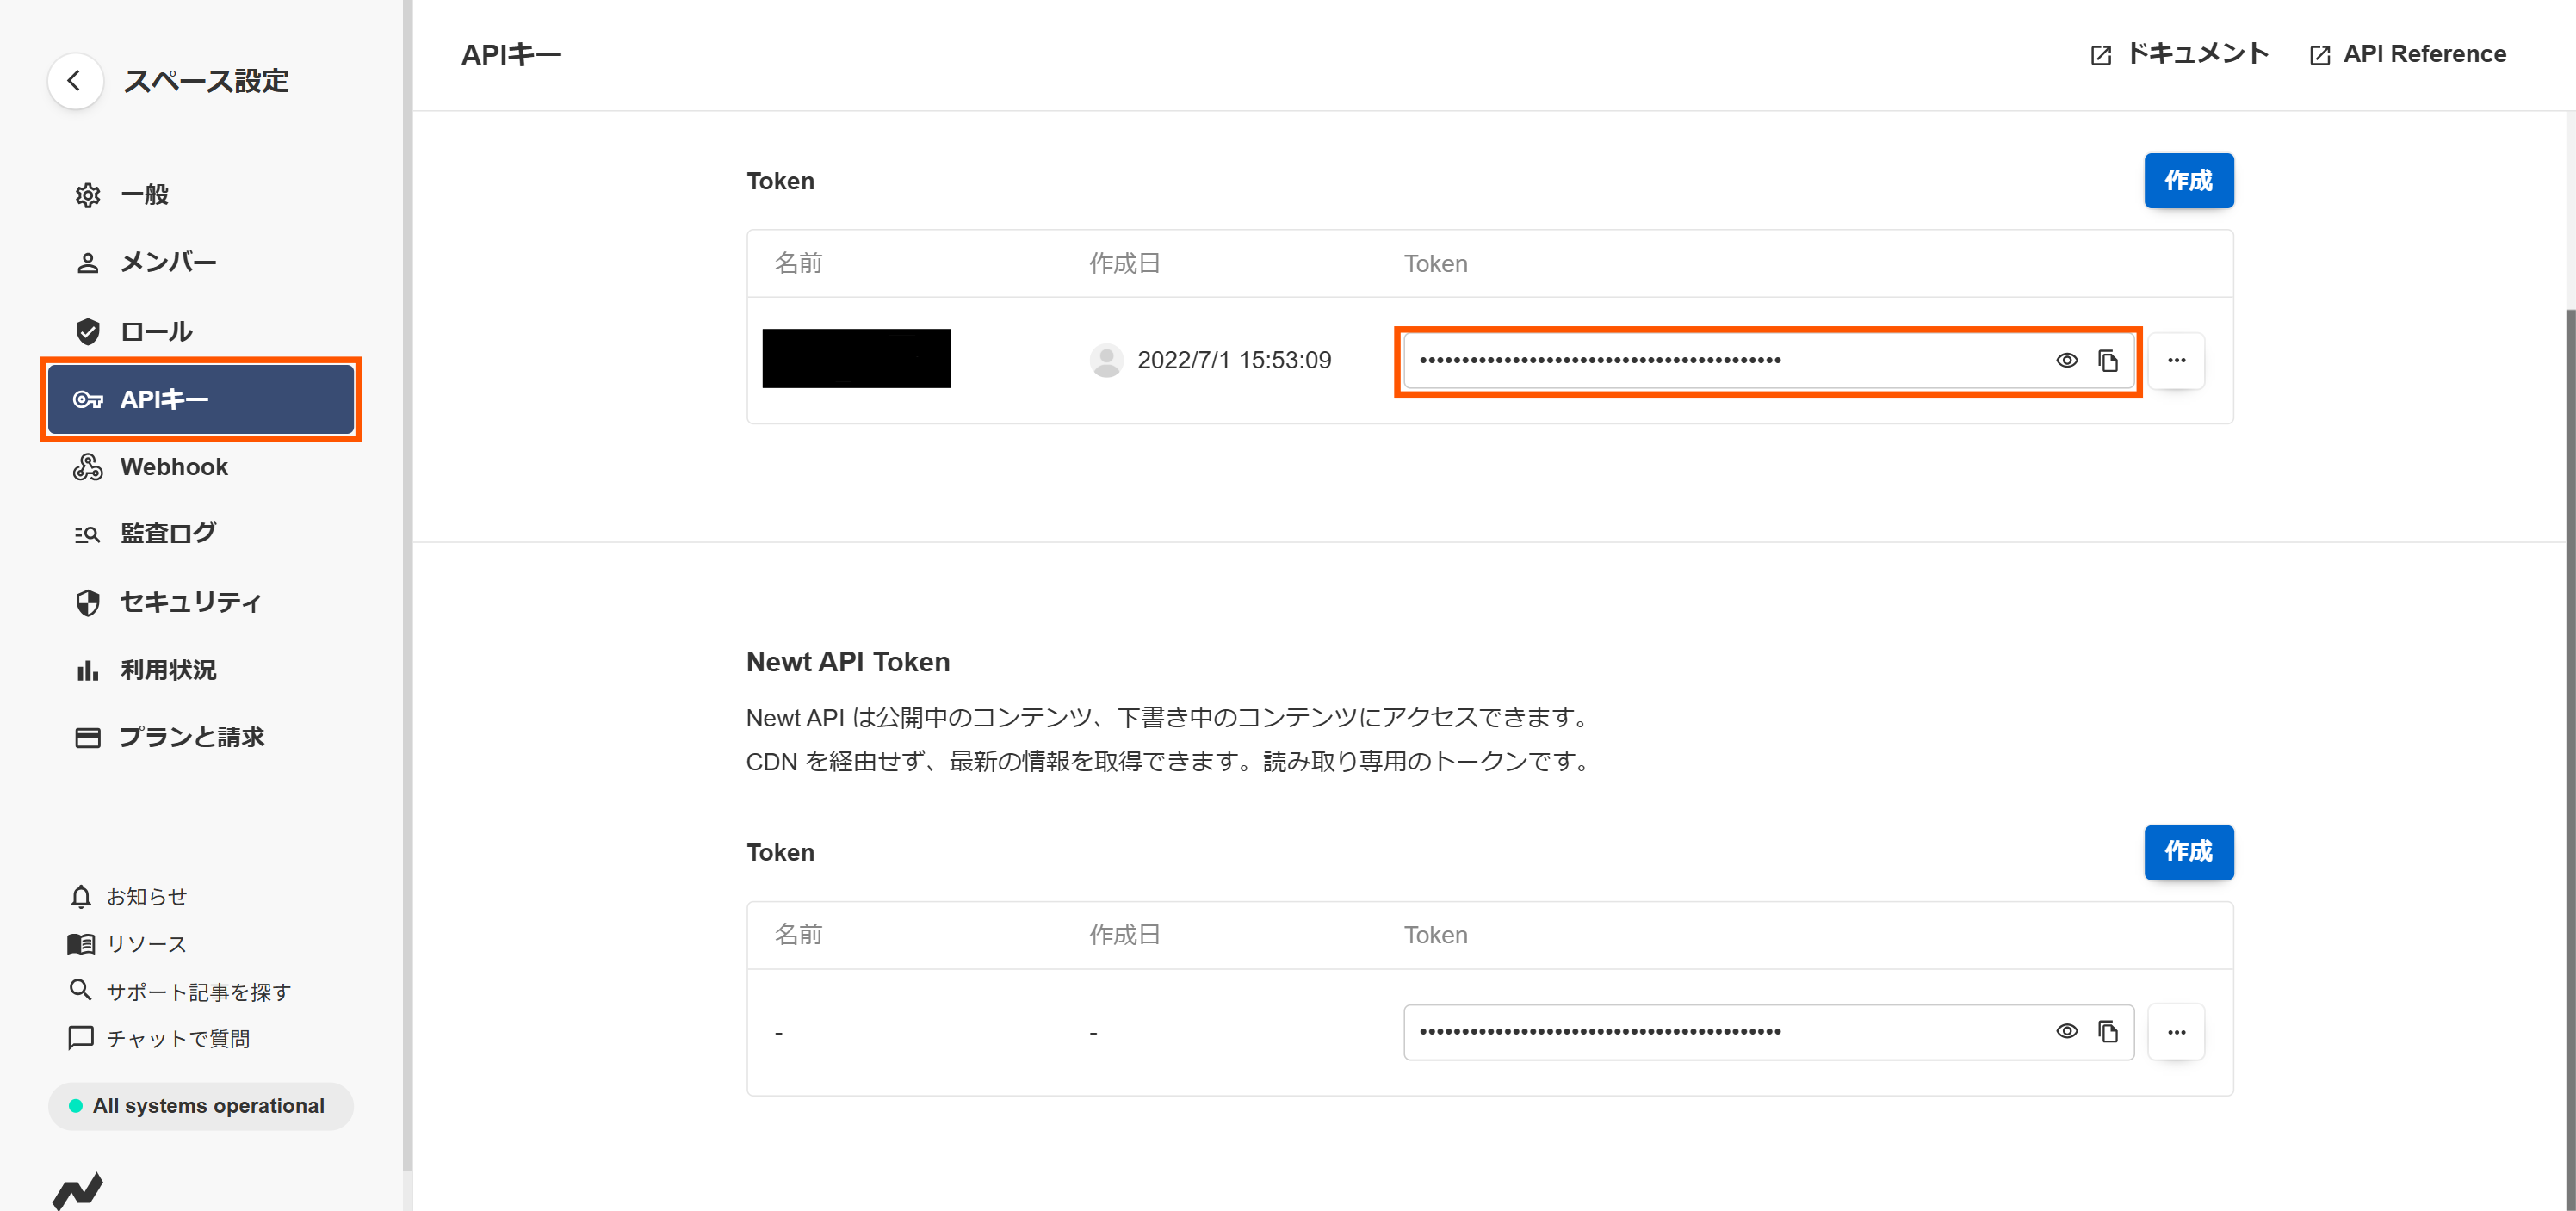Click the book icon near リソース
This screenshot has height=1211, width=2576.
pyautogui.click(x=81, y=944)
